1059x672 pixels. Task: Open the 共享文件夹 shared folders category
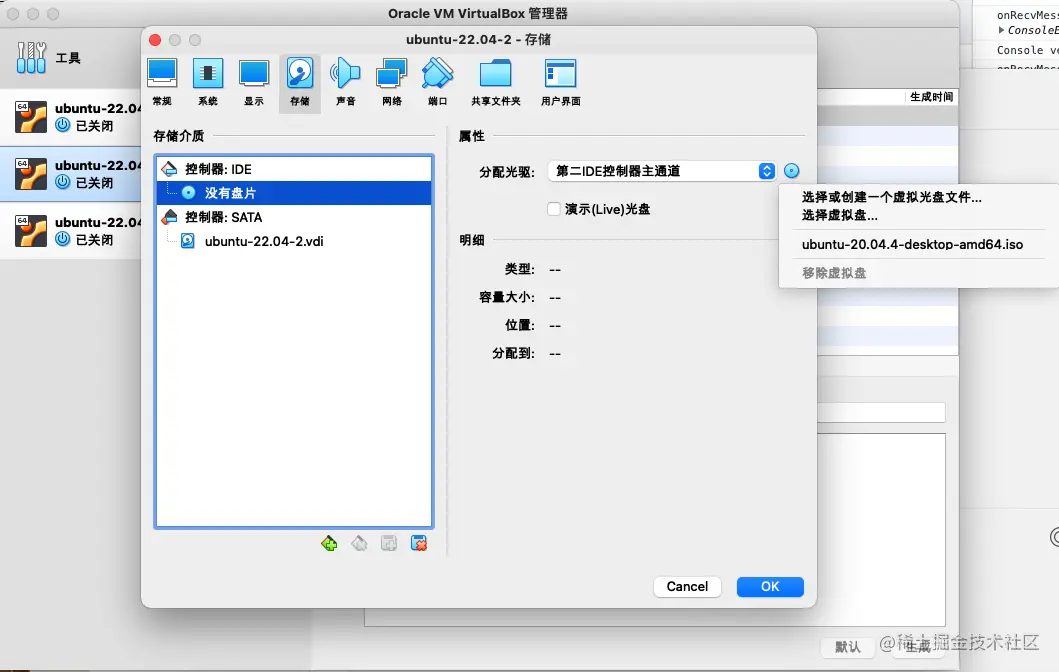pyautogui.click(x=496, y=82)
